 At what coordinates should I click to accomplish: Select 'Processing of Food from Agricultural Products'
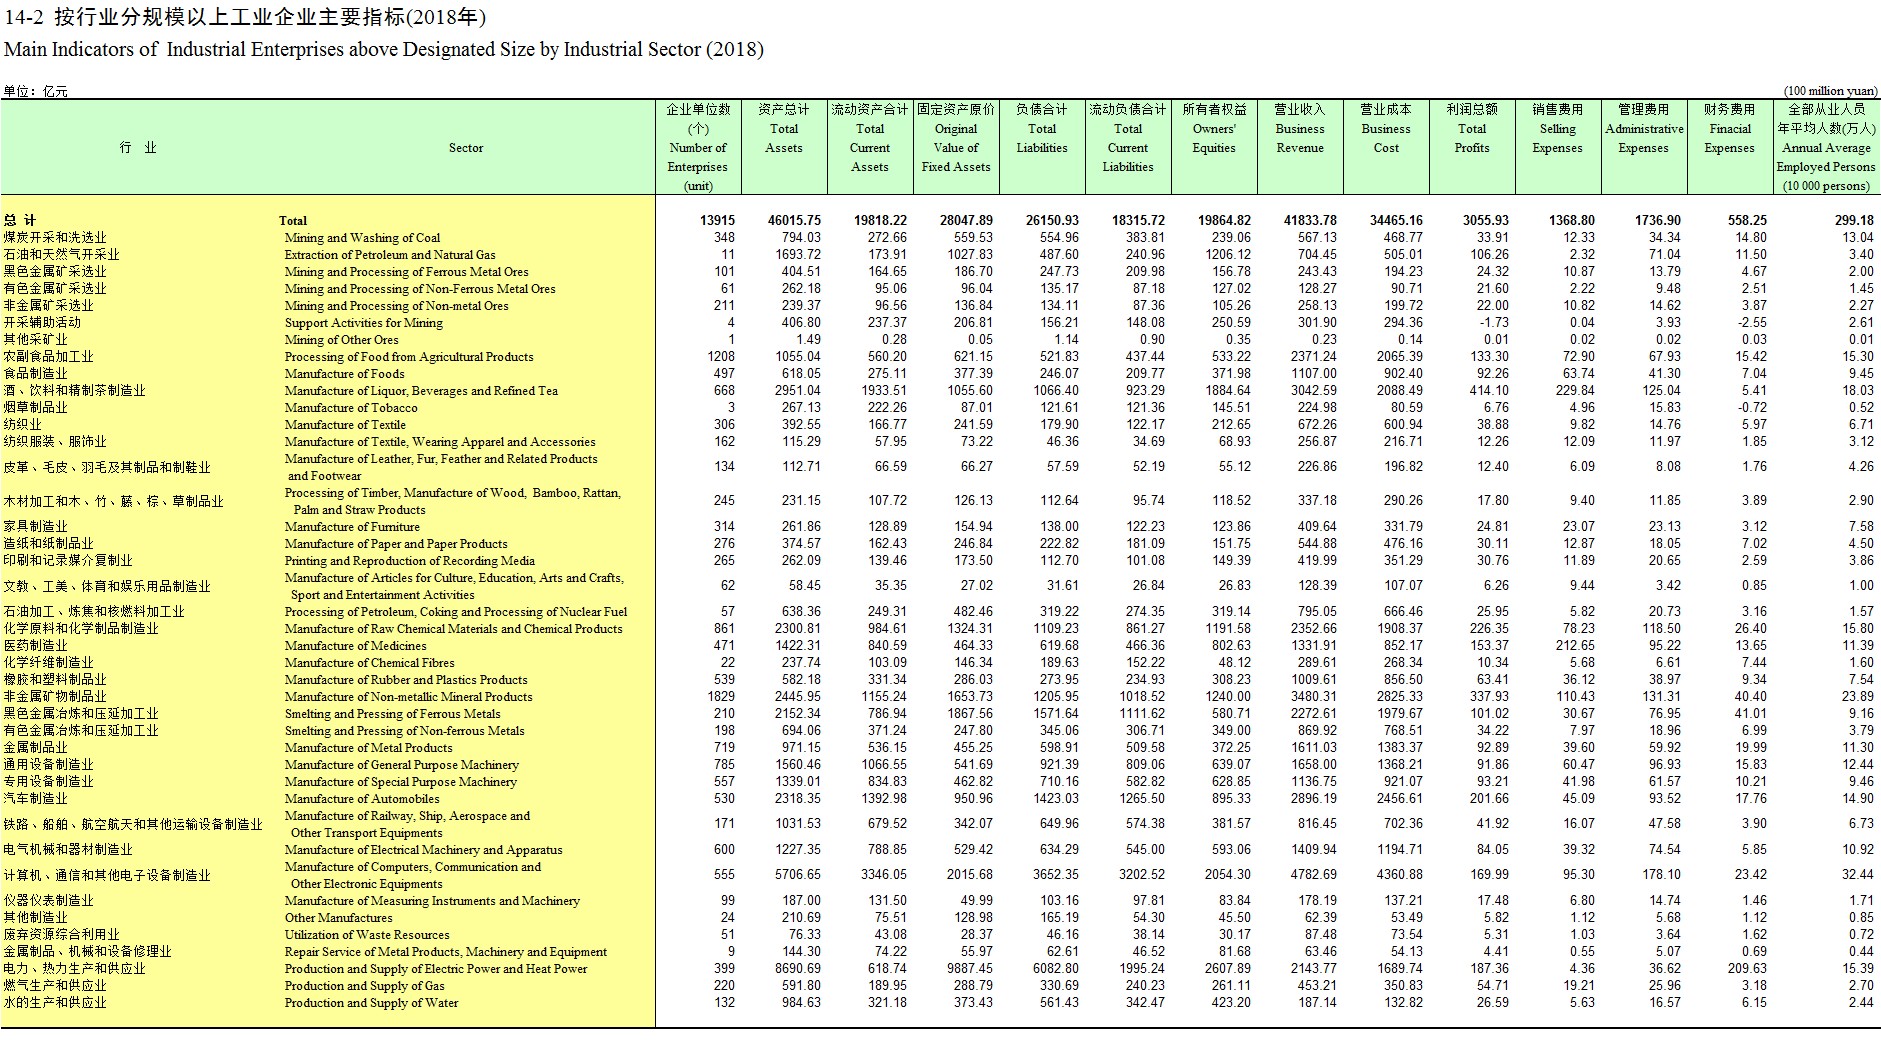coord(409,357)
